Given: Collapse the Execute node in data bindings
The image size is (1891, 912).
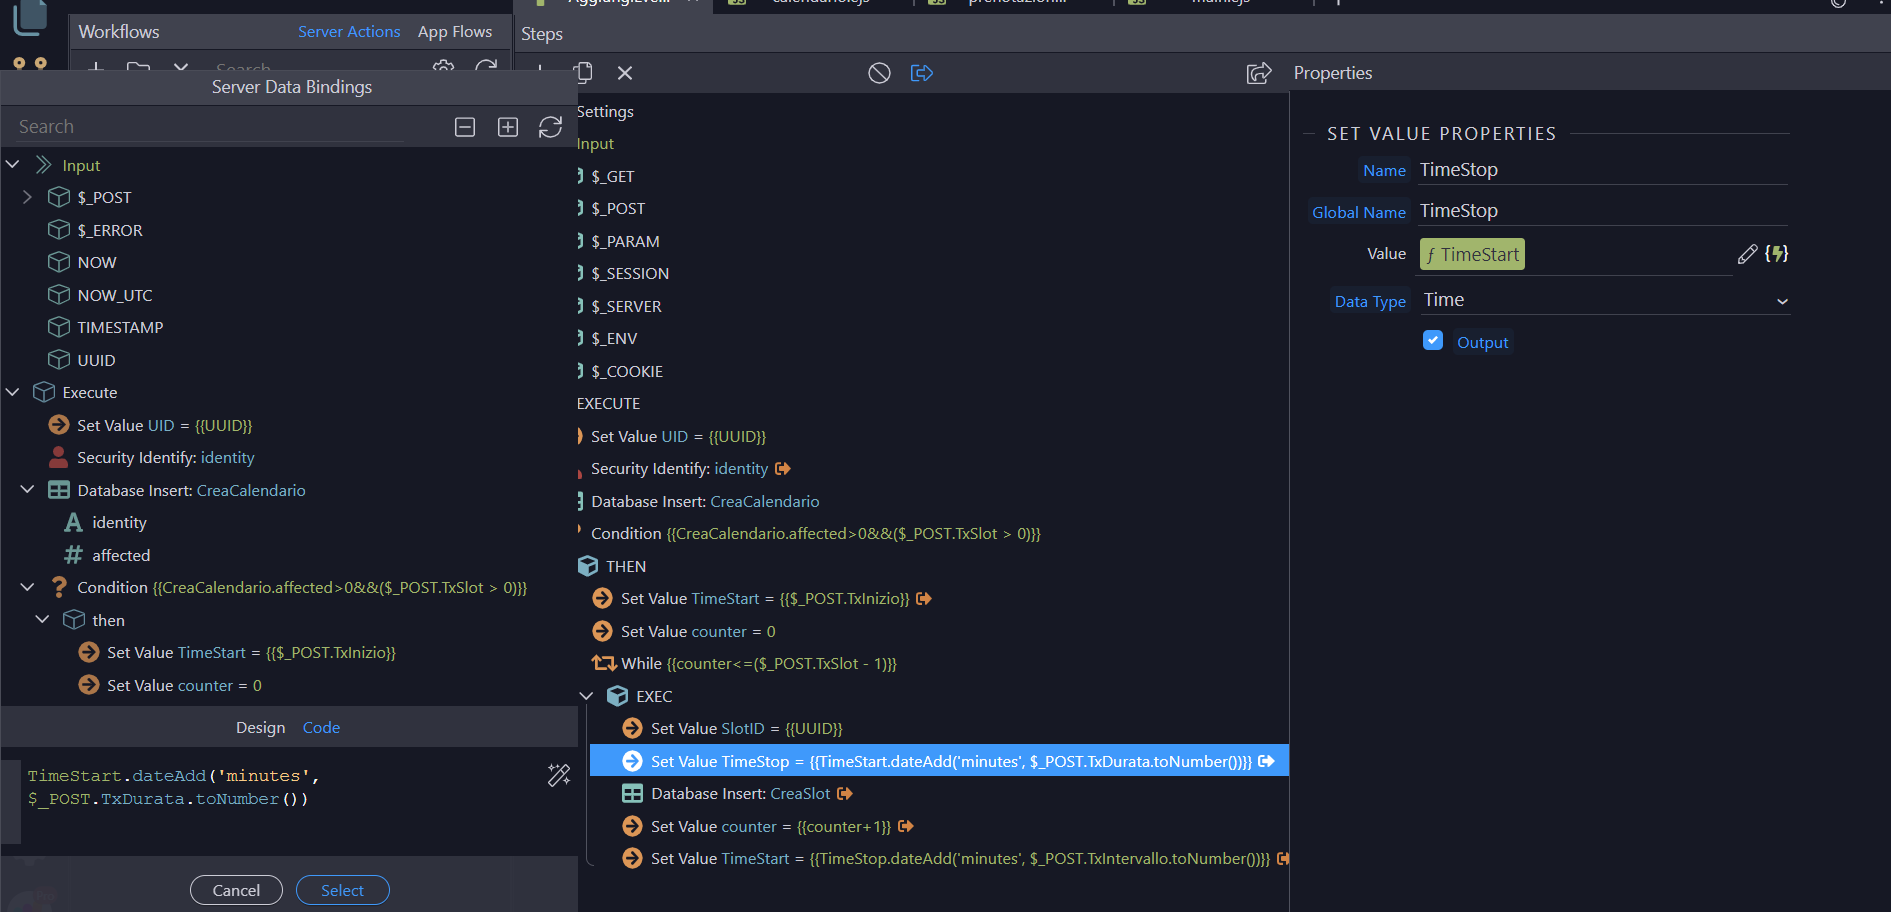Looking at the screenshot, I should (12, 392).
